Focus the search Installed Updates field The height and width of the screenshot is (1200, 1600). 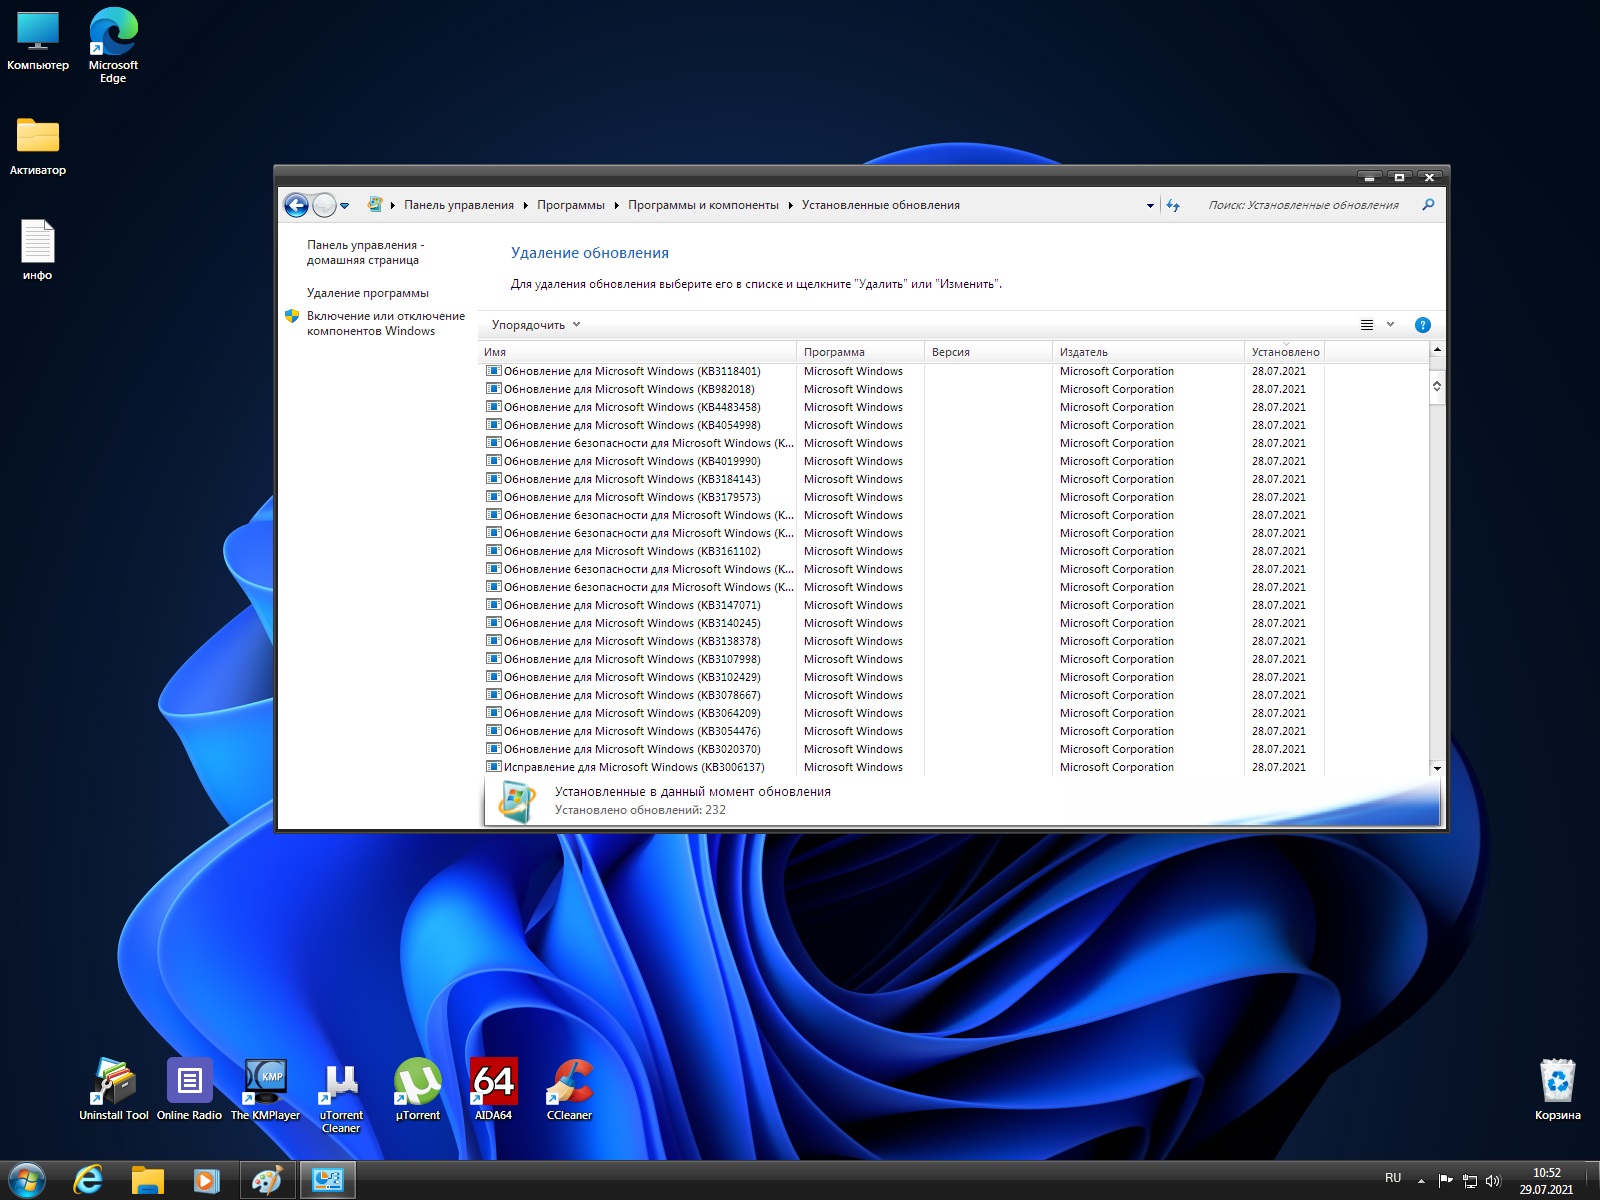click(x=1304, y=205)
